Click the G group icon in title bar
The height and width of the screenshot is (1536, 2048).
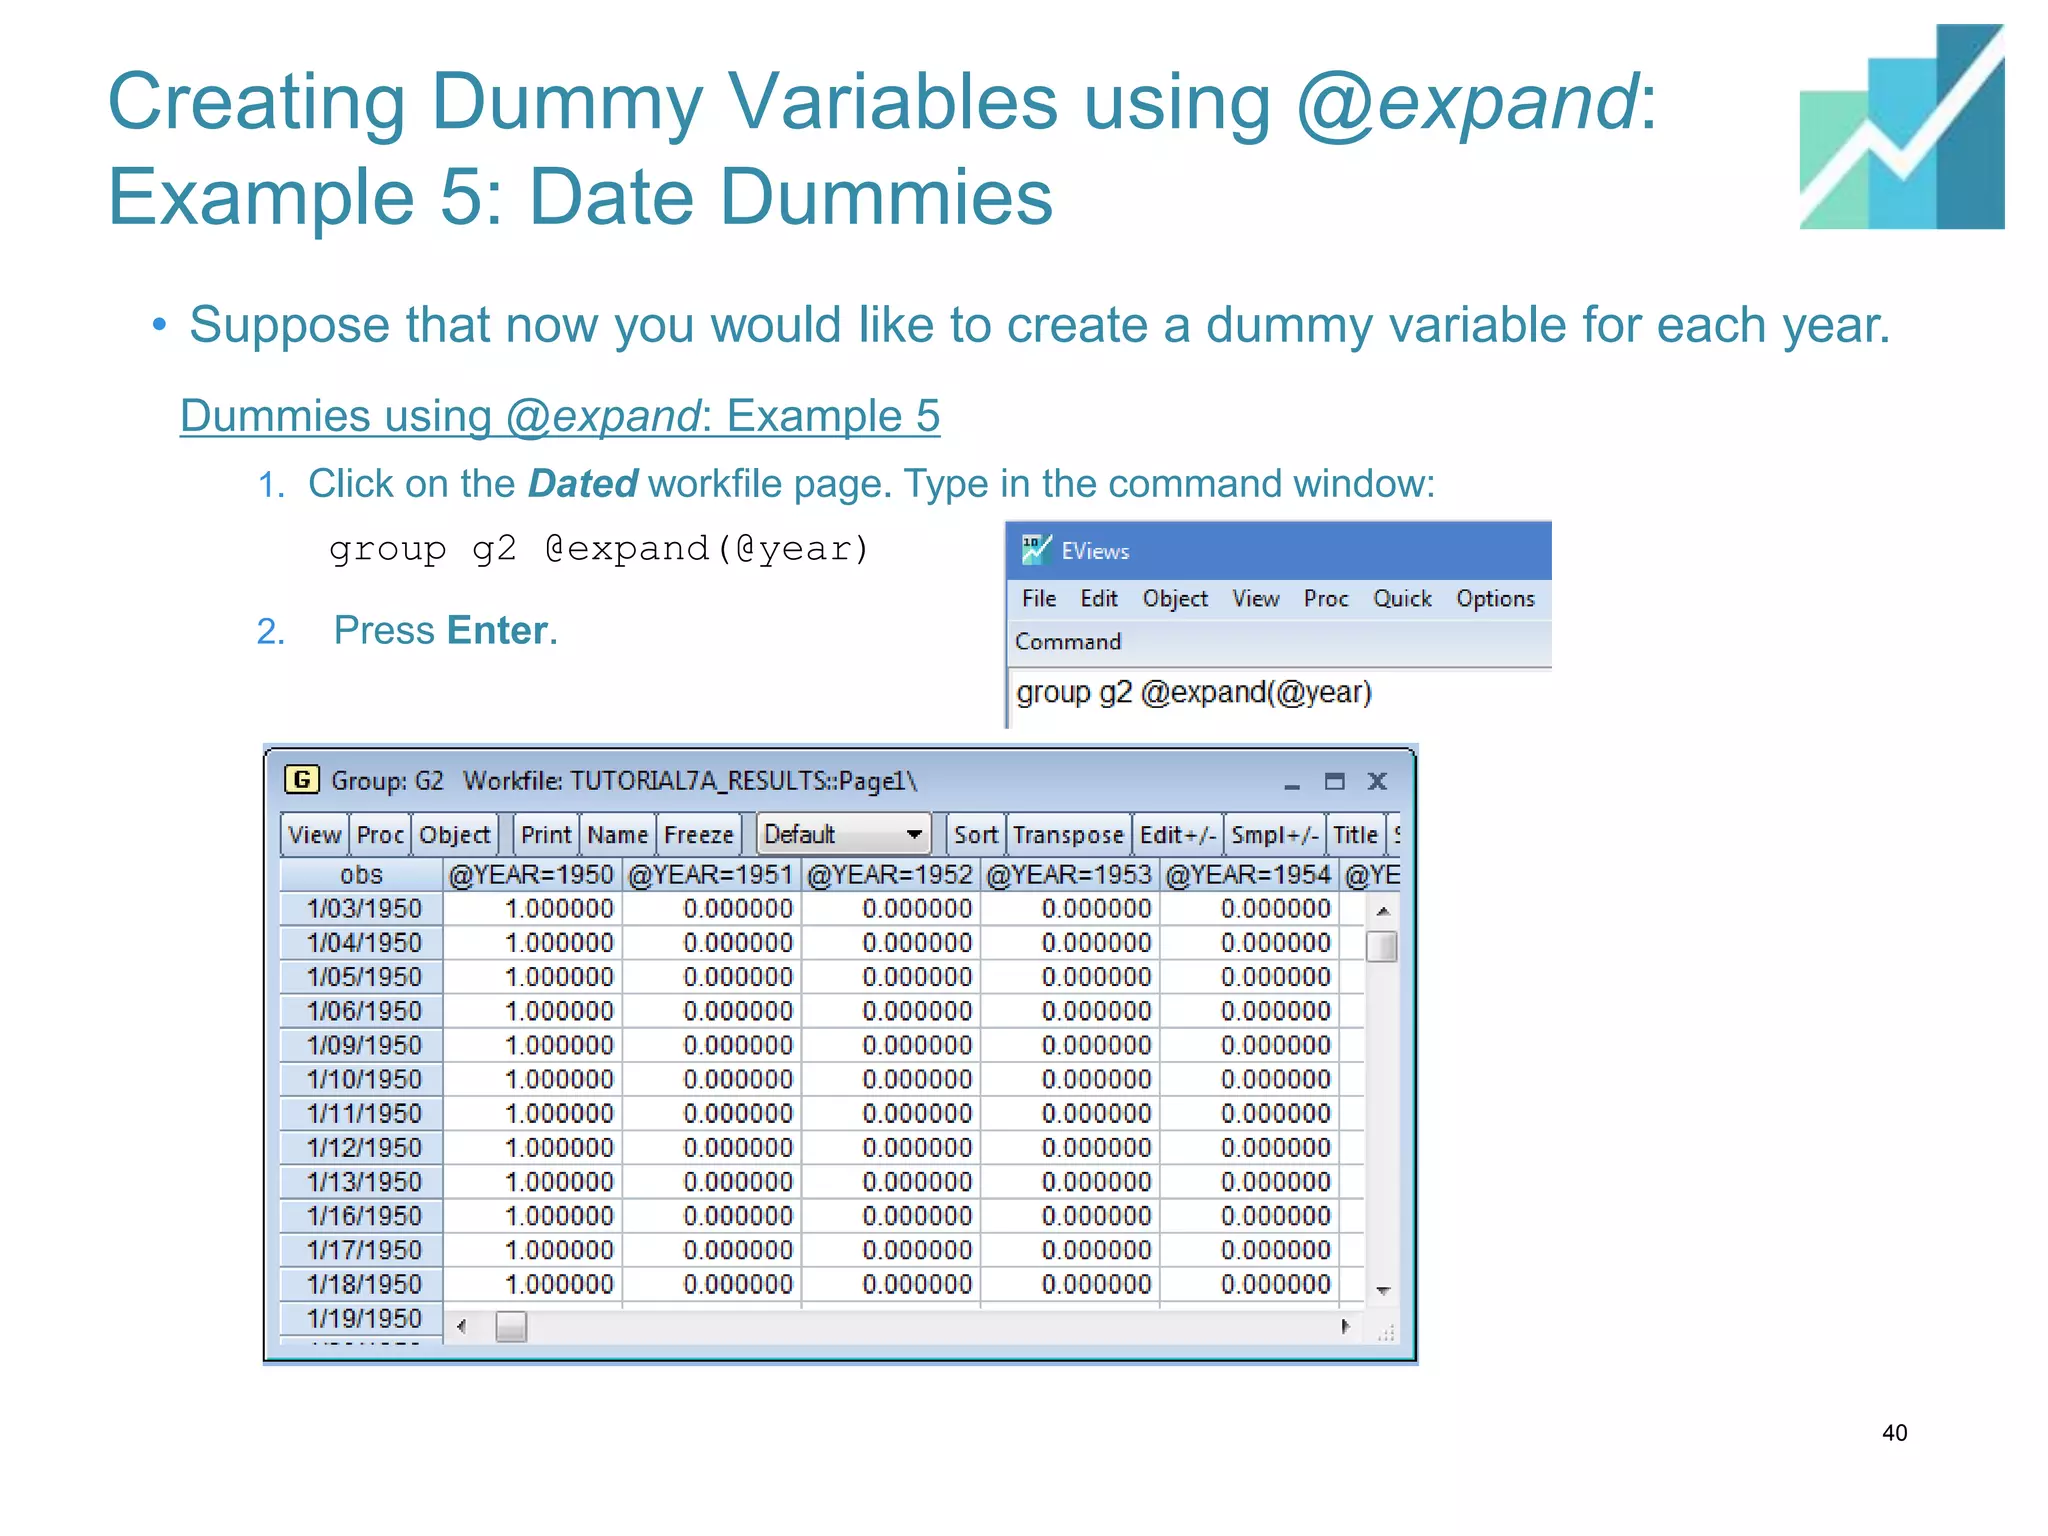pyautogui.click(x=301, y=779)
